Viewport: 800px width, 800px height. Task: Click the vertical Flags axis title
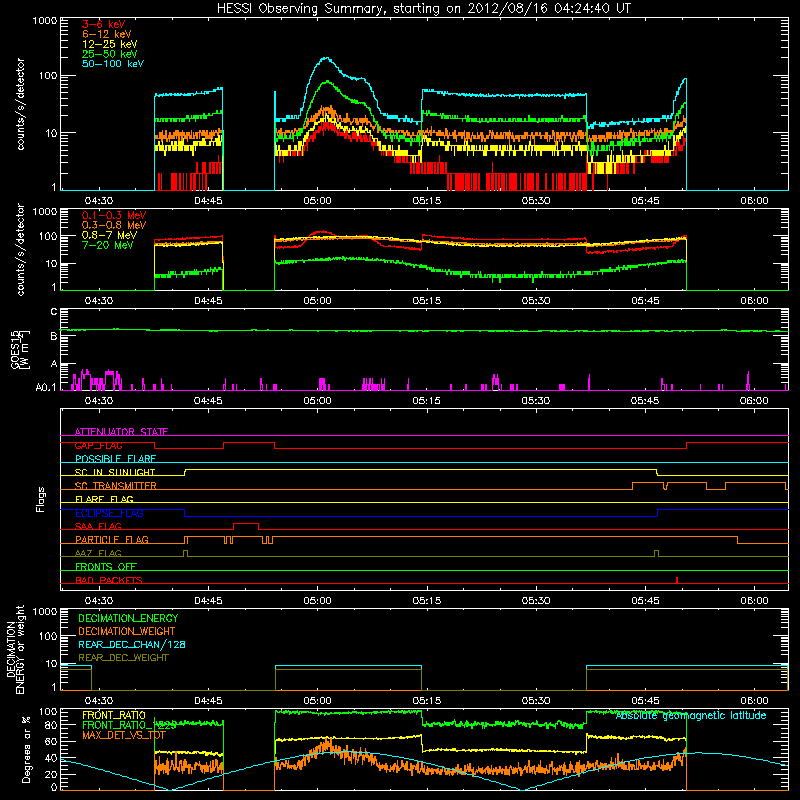click(x=41, y=499)
